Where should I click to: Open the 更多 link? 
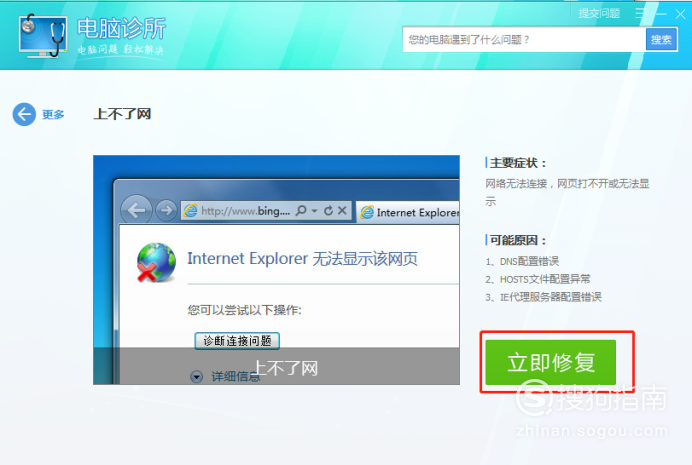(x=53, y=115)
